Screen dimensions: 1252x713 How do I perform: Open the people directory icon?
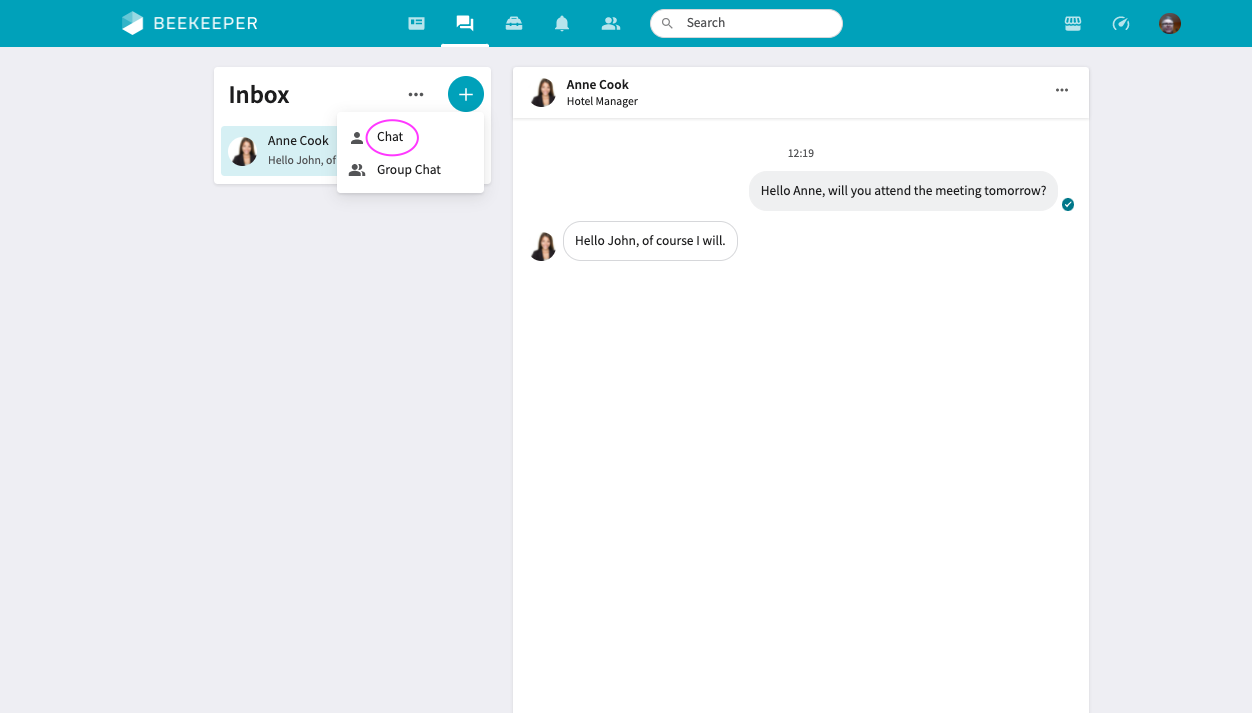pyautogui.click(x=611, y=23)
